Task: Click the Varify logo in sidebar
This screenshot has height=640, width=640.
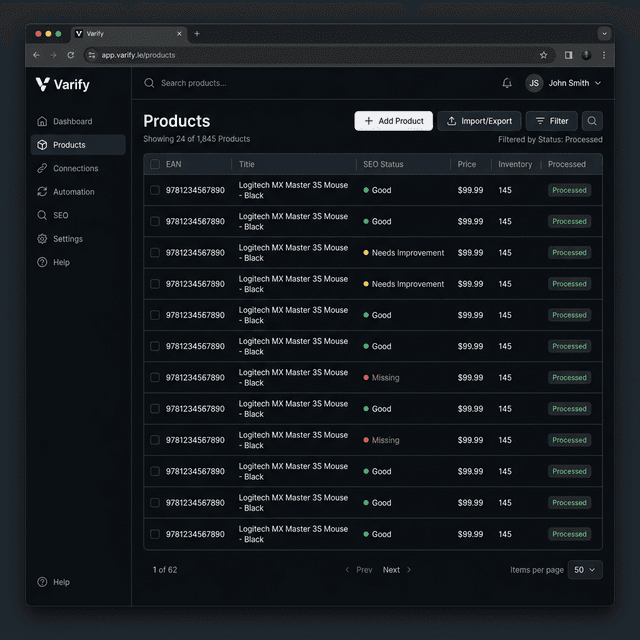Action: [62, 84]
